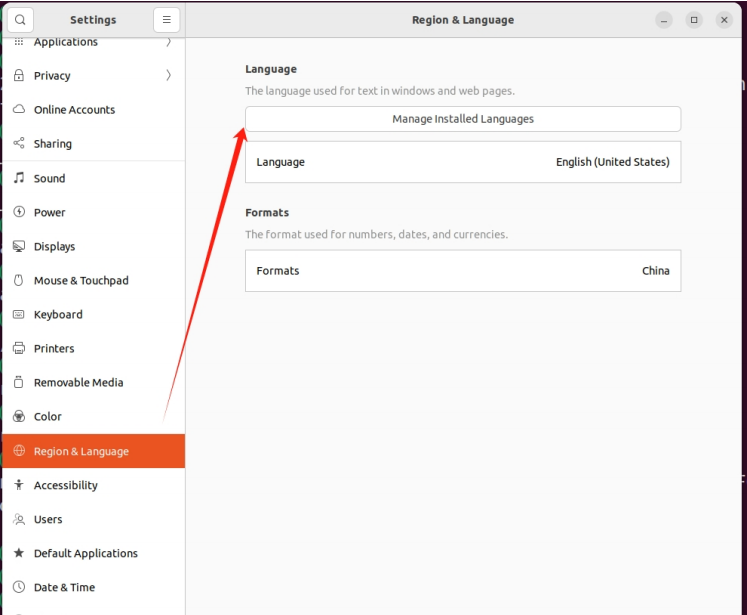Click the Region & Language globe icon
This screenshot has height=615, width=747.
click(x=19, y=451)
